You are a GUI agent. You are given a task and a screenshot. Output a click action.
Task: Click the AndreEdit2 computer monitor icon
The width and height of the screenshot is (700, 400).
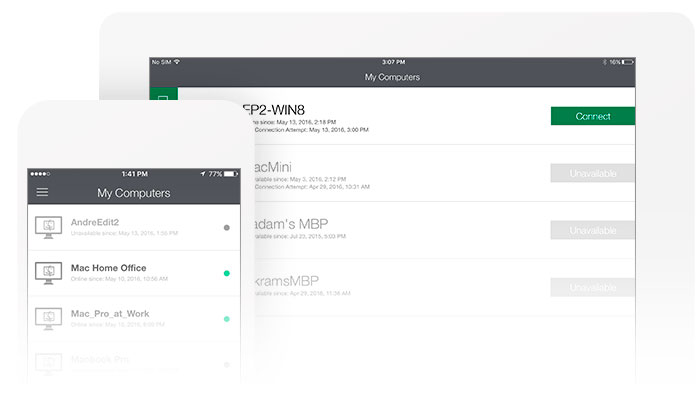(49, 227)
